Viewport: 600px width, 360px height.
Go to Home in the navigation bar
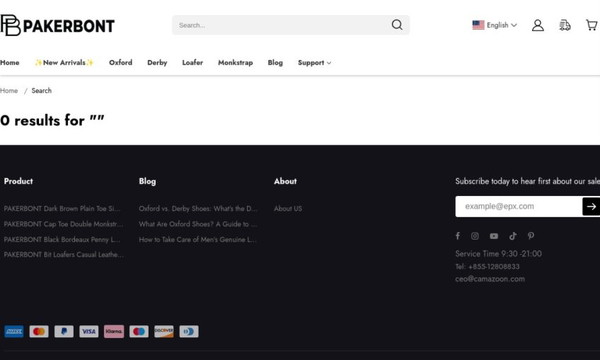point(10,63)
